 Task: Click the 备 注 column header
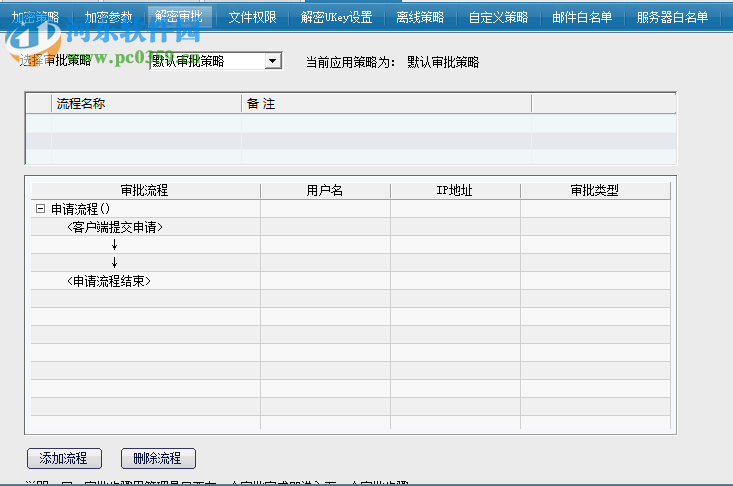tap(386, 103)
